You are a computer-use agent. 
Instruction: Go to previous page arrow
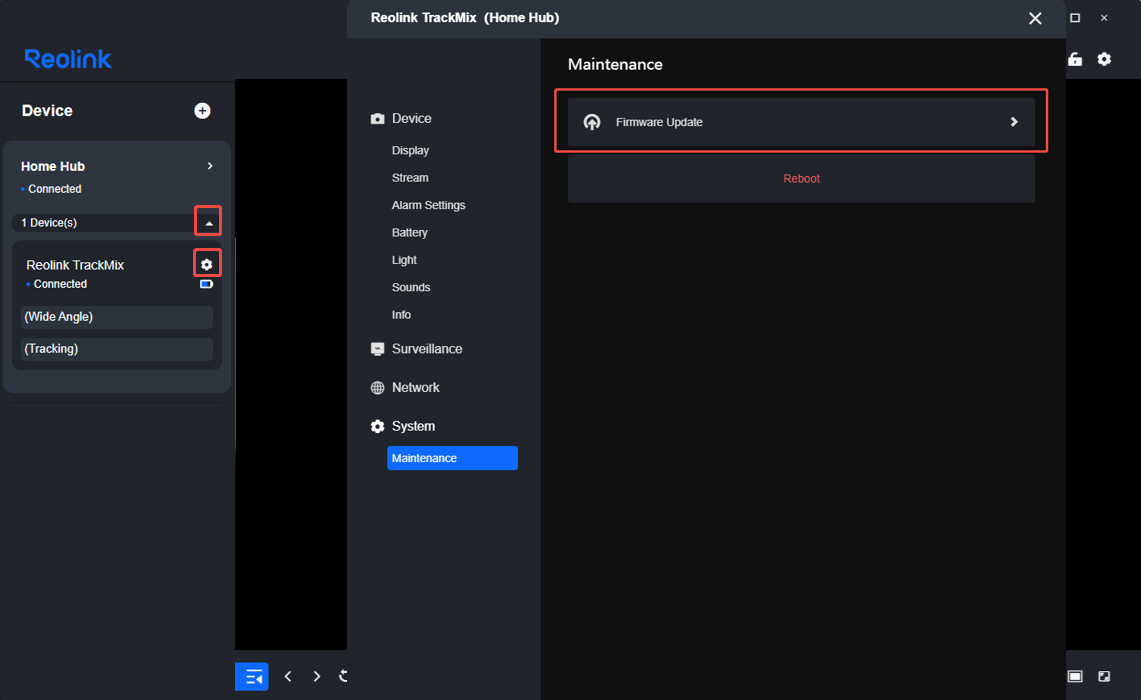[288, 676]
